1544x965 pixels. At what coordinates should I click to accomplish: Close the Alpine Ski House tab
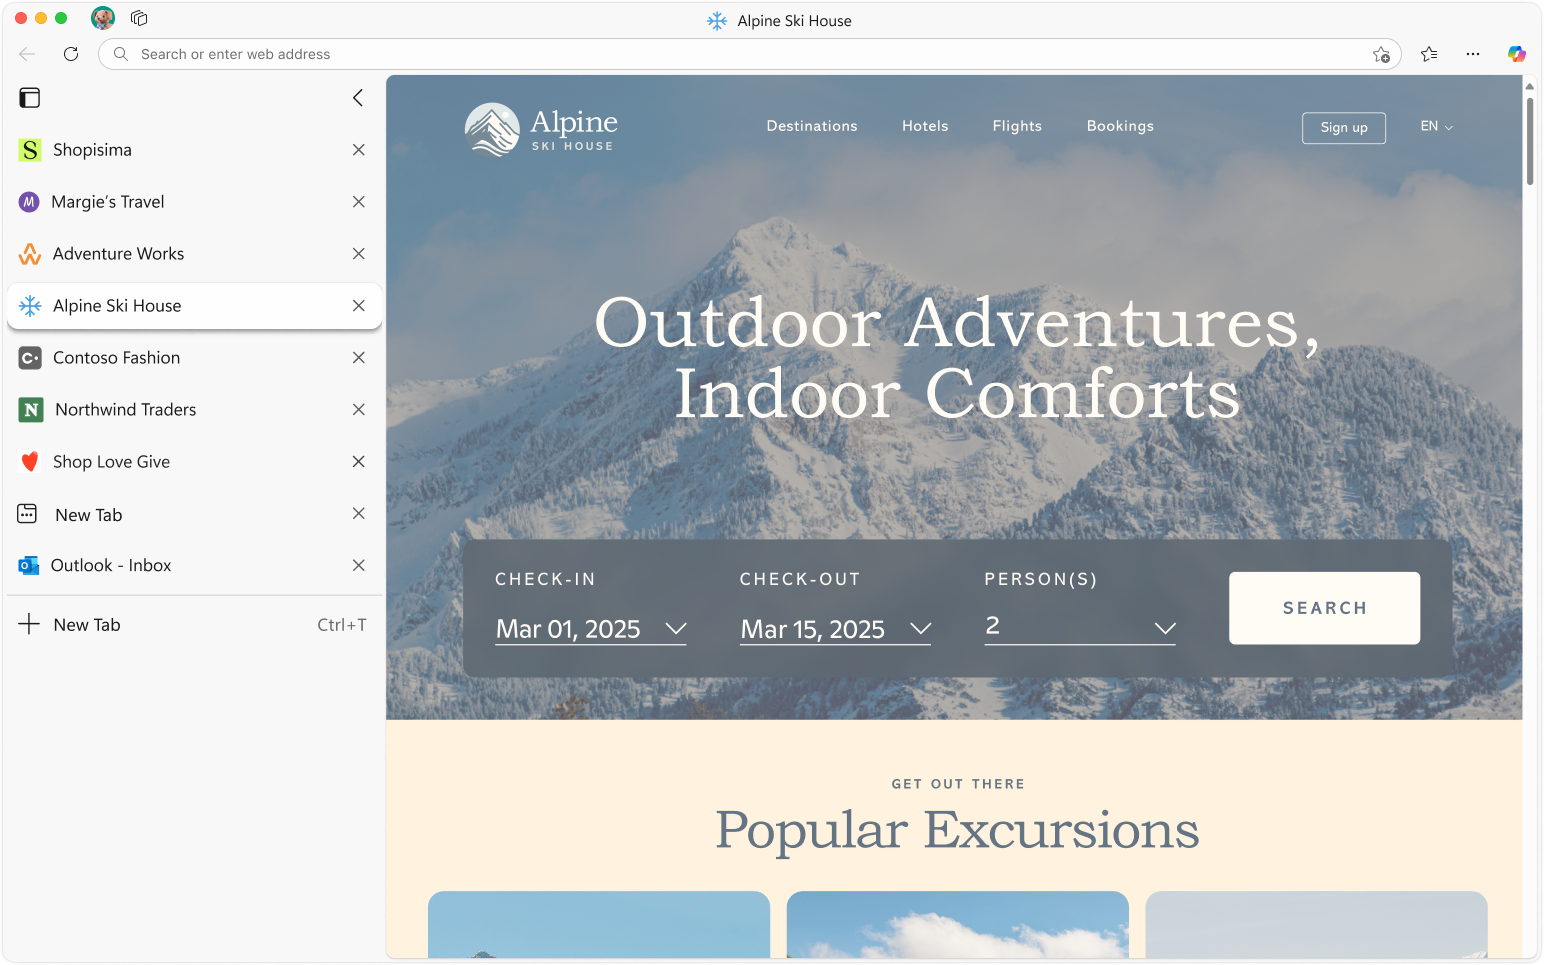(359, 306)
